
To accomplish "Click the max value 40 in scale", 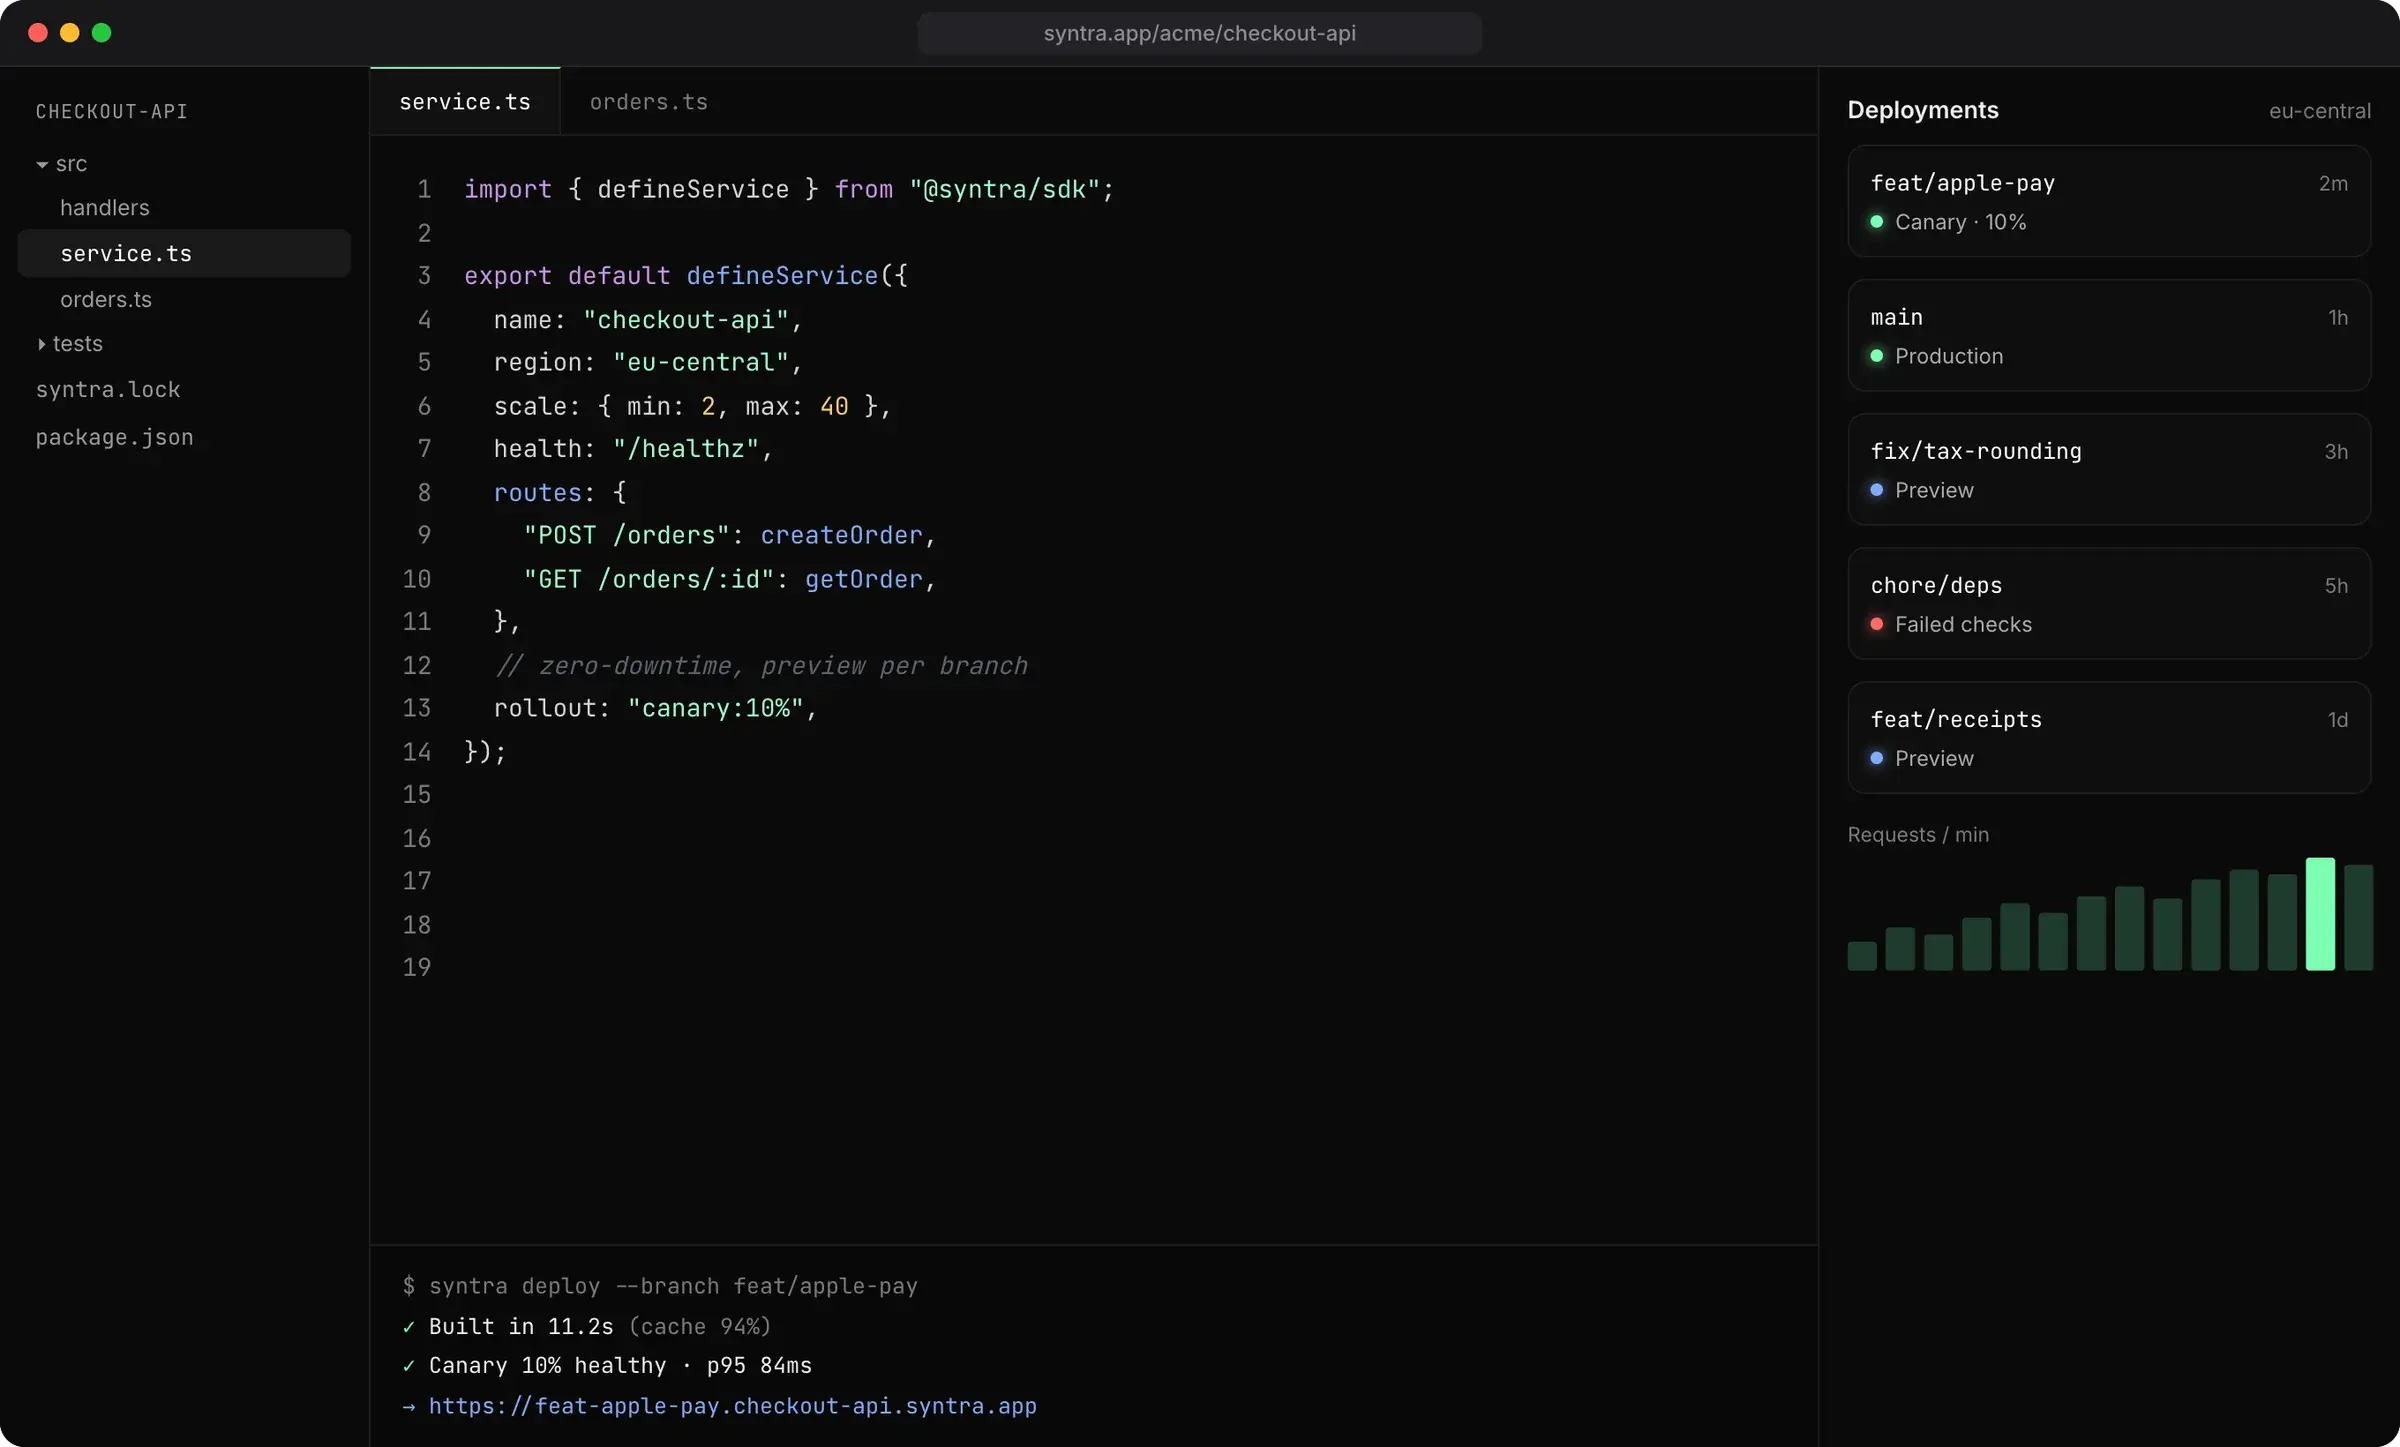I will point(834,406).
